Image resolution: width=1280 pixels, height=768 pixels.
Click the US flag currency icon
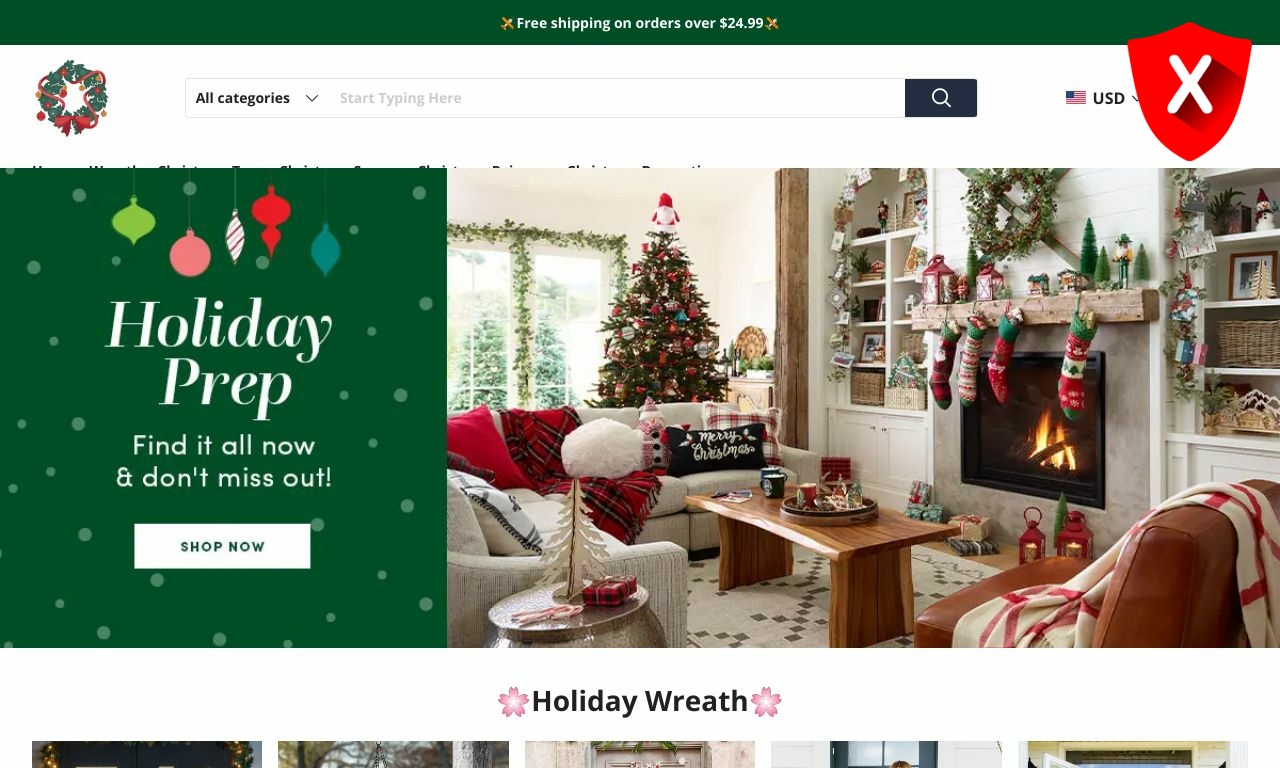(1076, 98)
